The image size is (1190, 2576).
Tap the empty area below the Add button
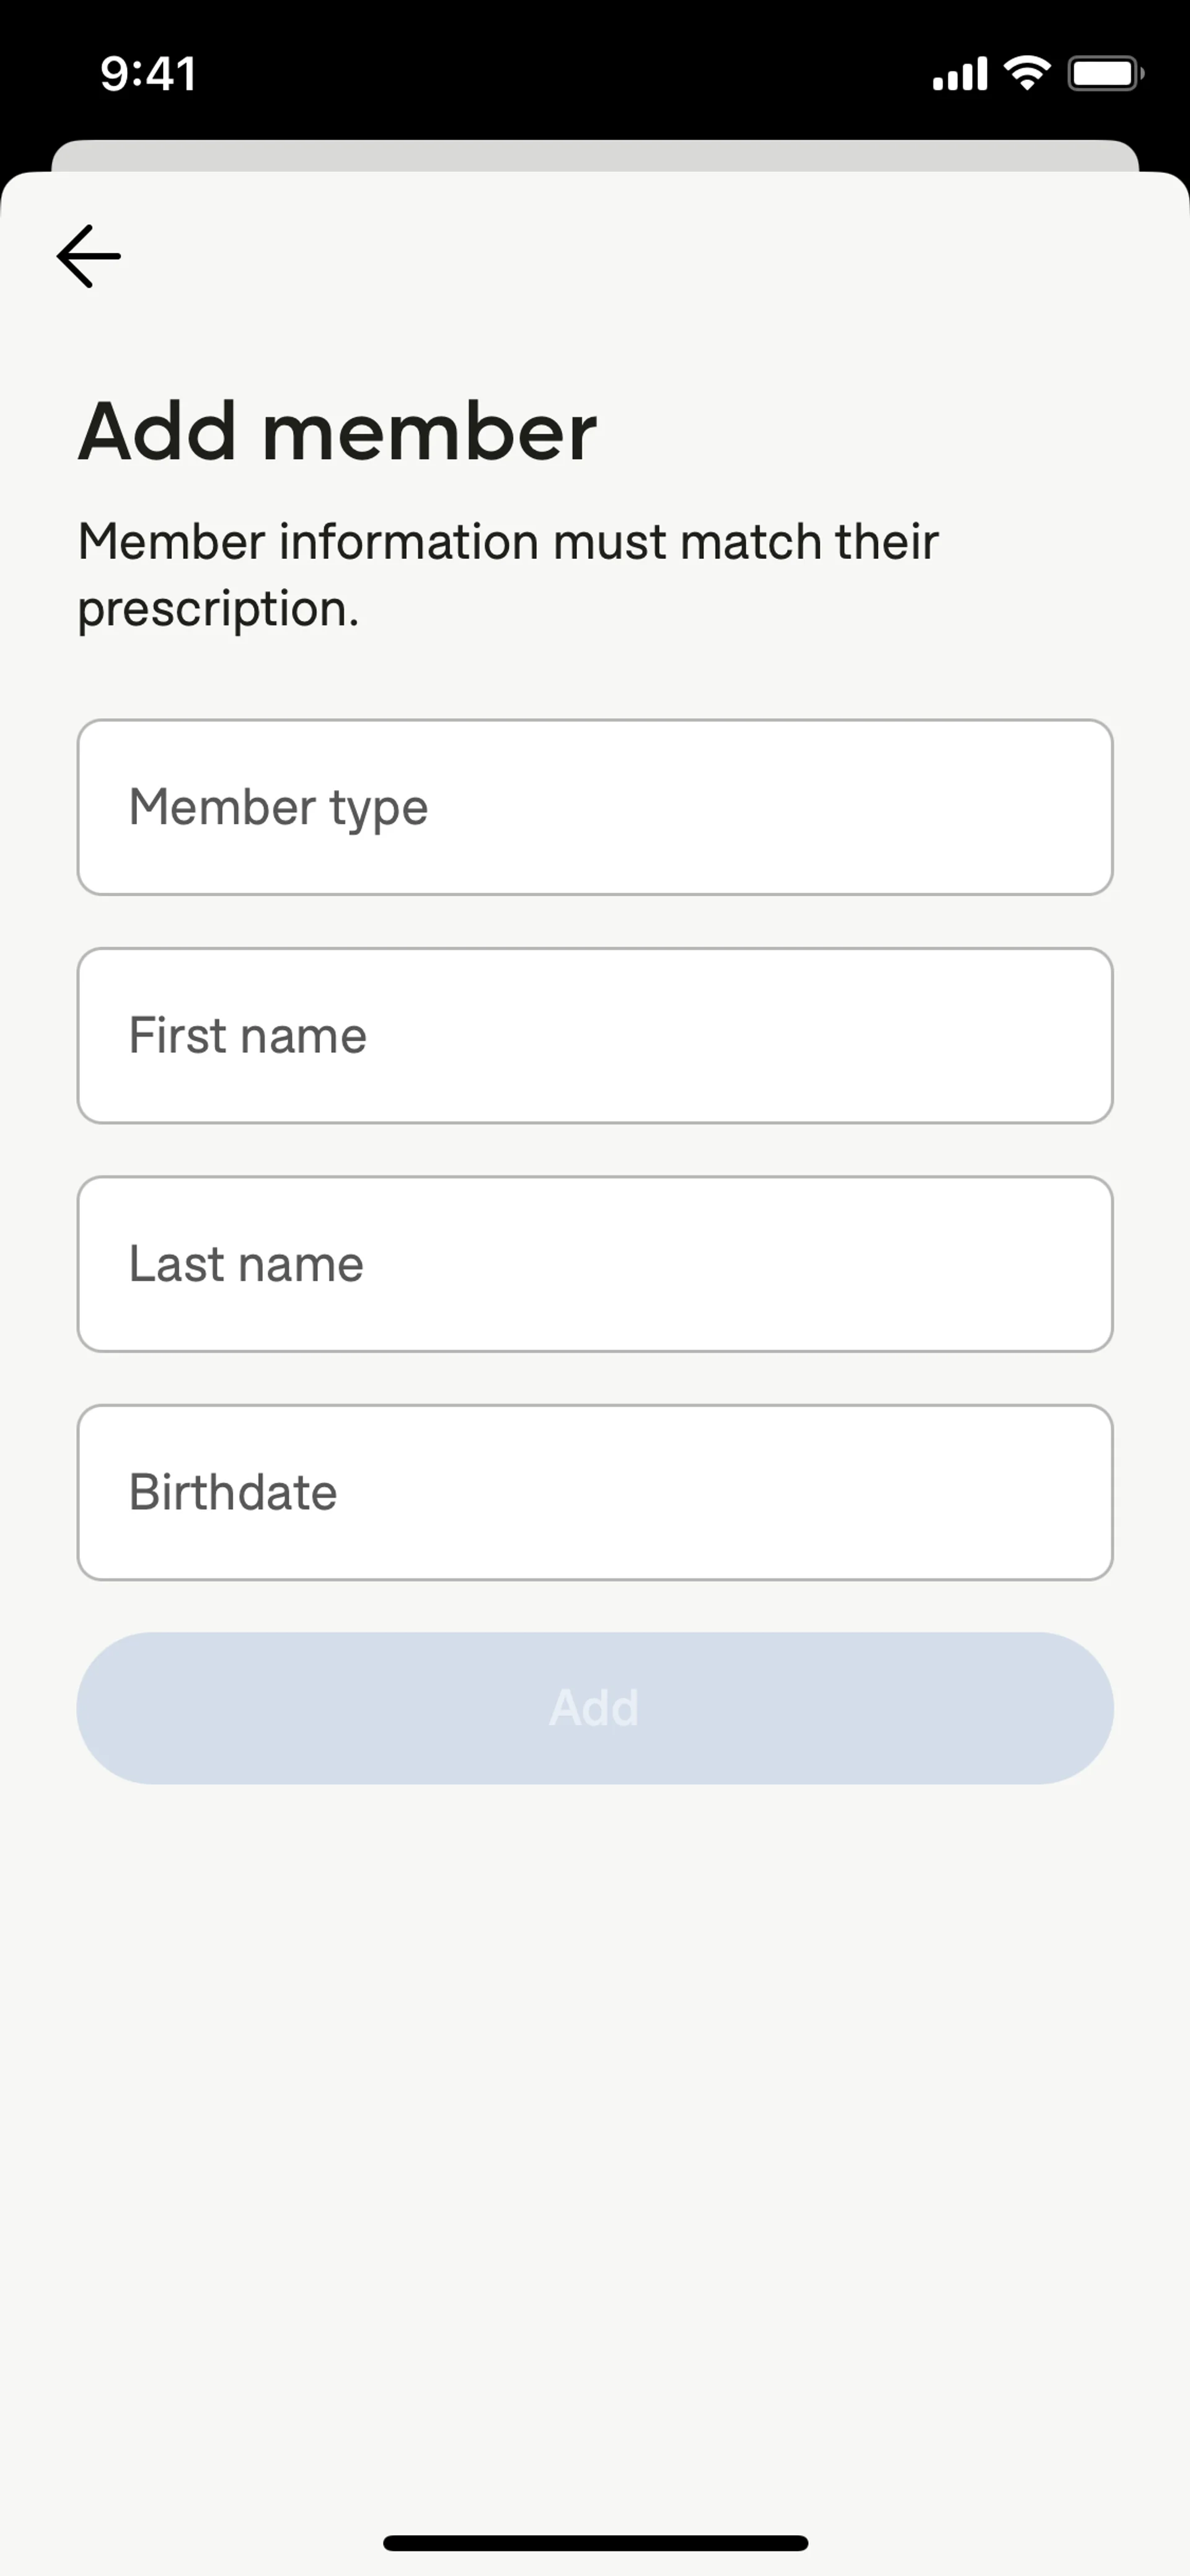point(595,2100)
